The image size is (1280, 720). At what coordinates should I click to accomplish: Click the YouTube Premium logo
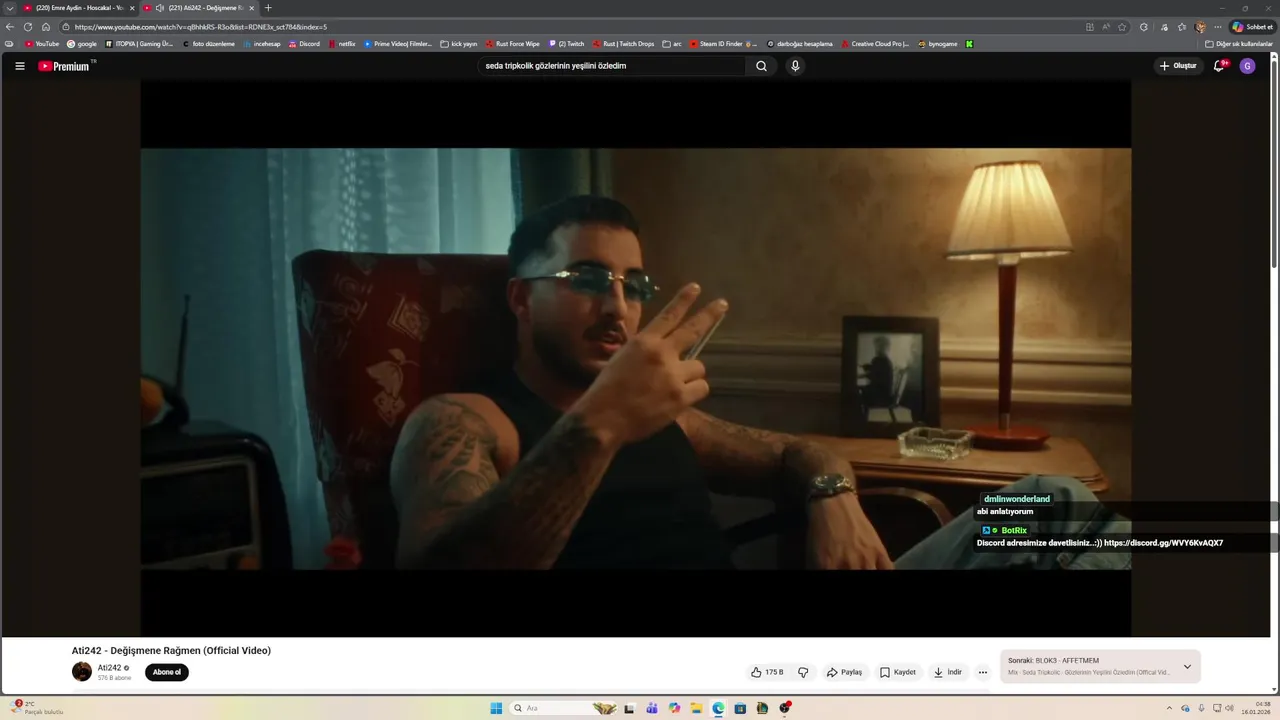66,66
